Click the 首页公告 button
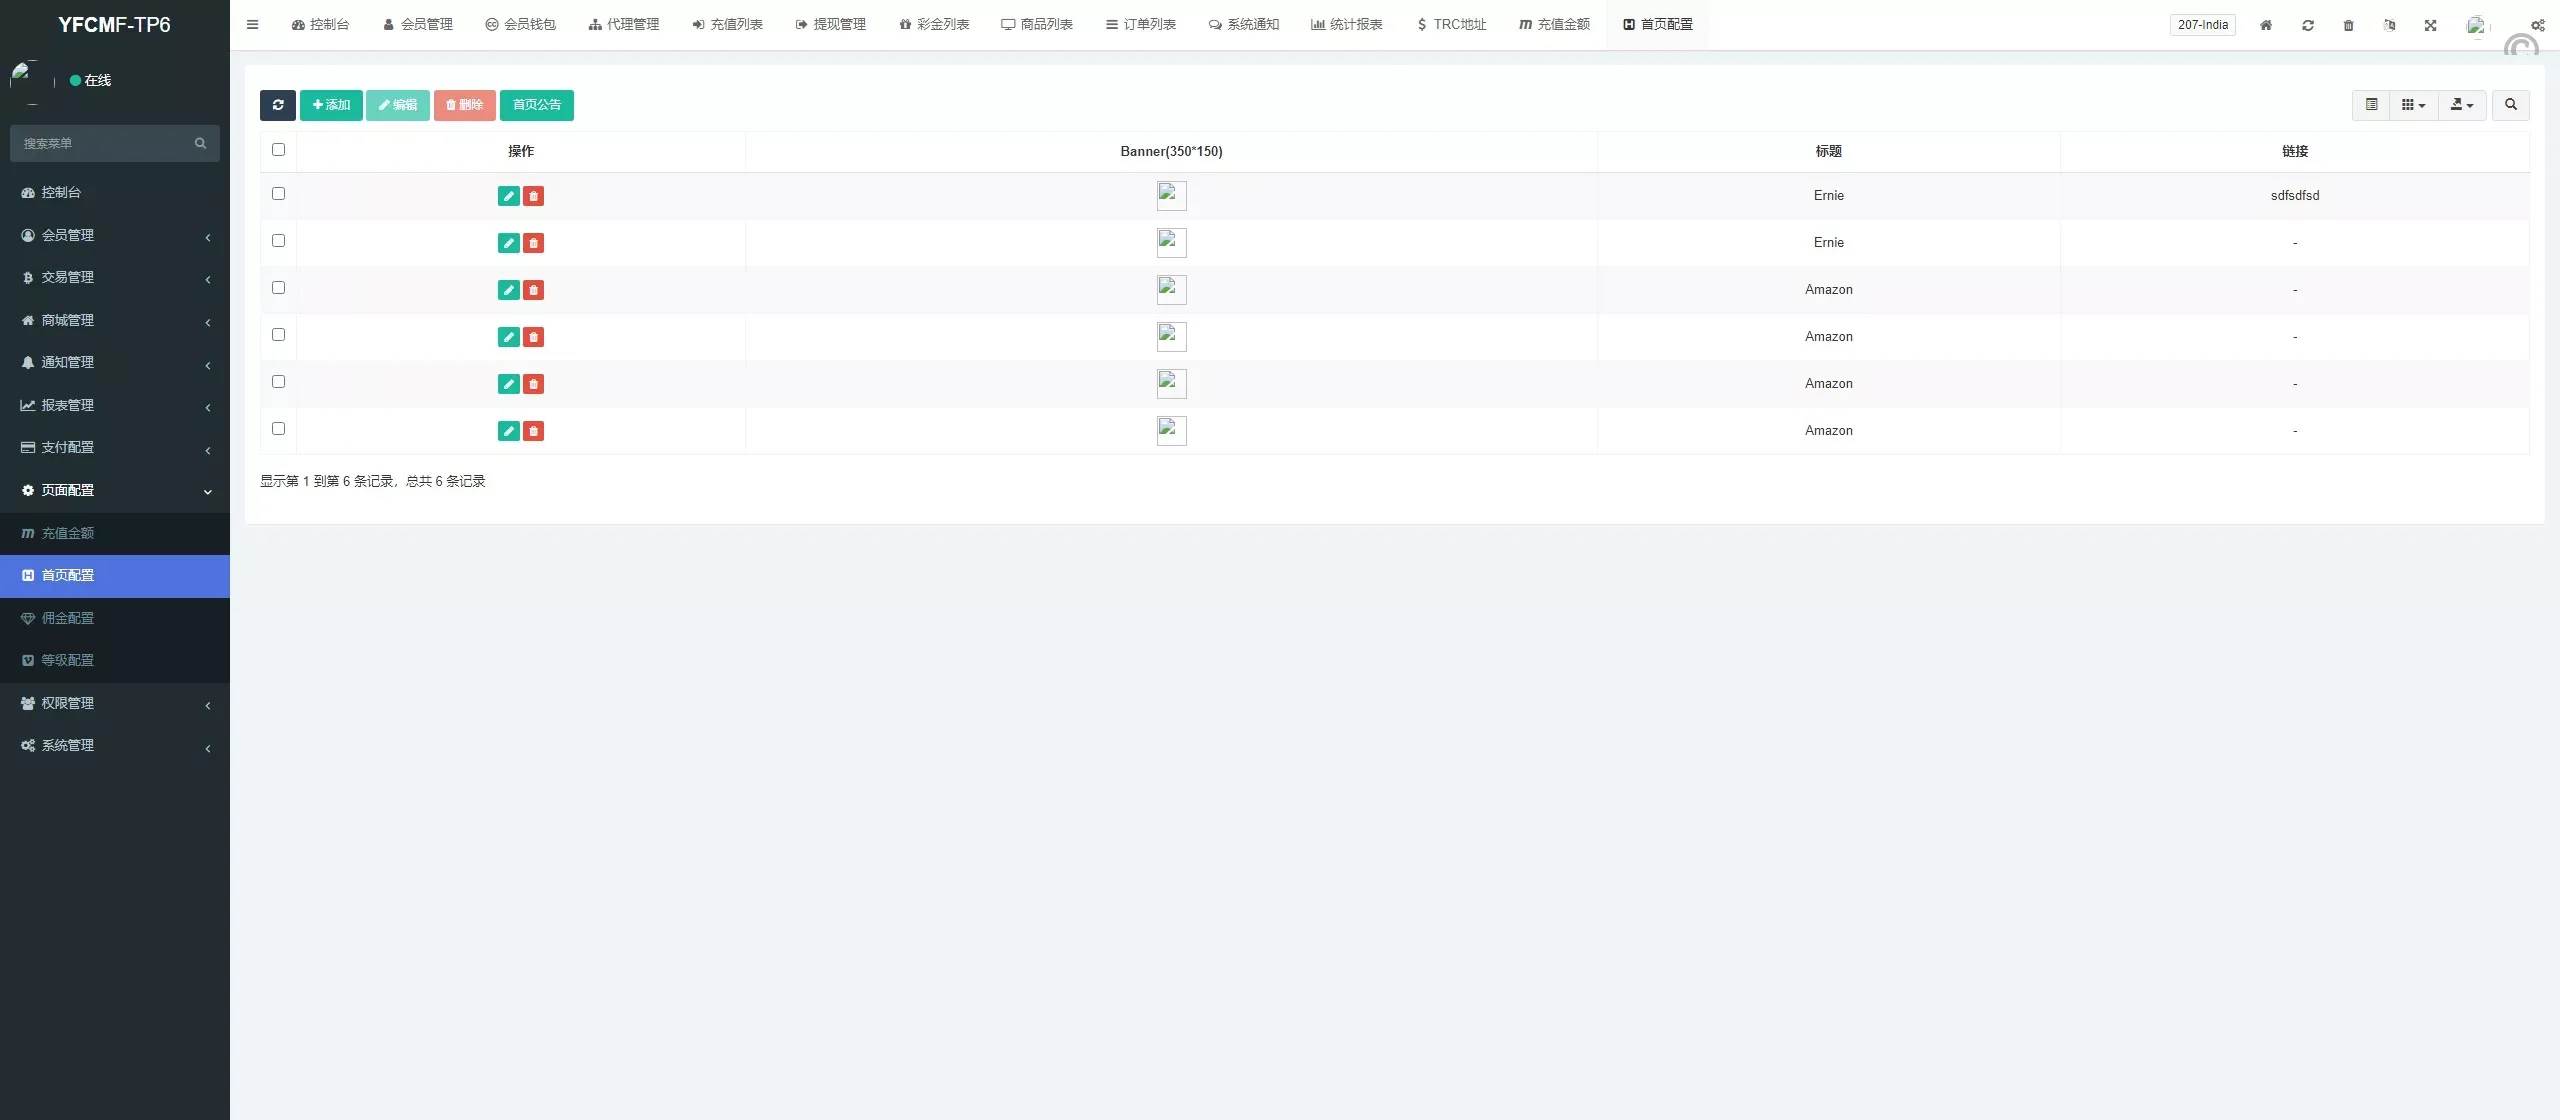The image size is (2560, 1120). [537, 105]
